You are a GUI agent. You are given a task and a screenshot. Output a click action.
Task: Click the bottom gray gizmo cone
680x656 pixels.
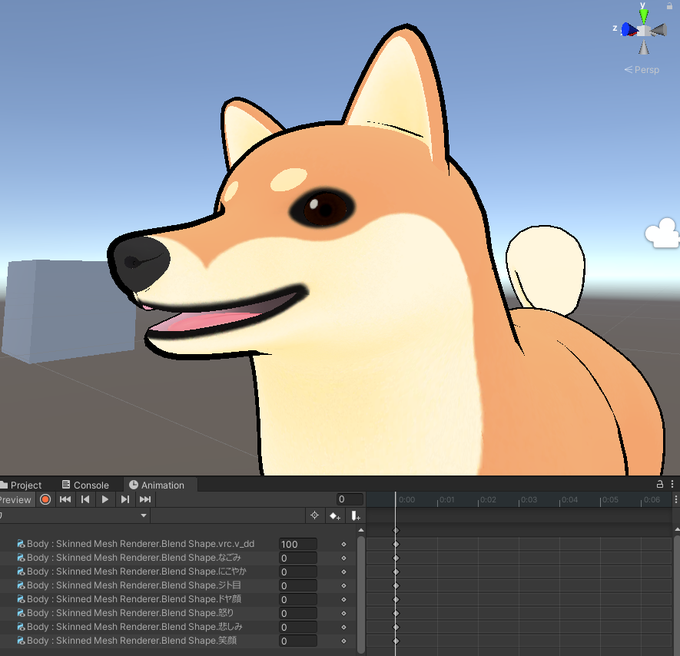[x=644, y=47]
